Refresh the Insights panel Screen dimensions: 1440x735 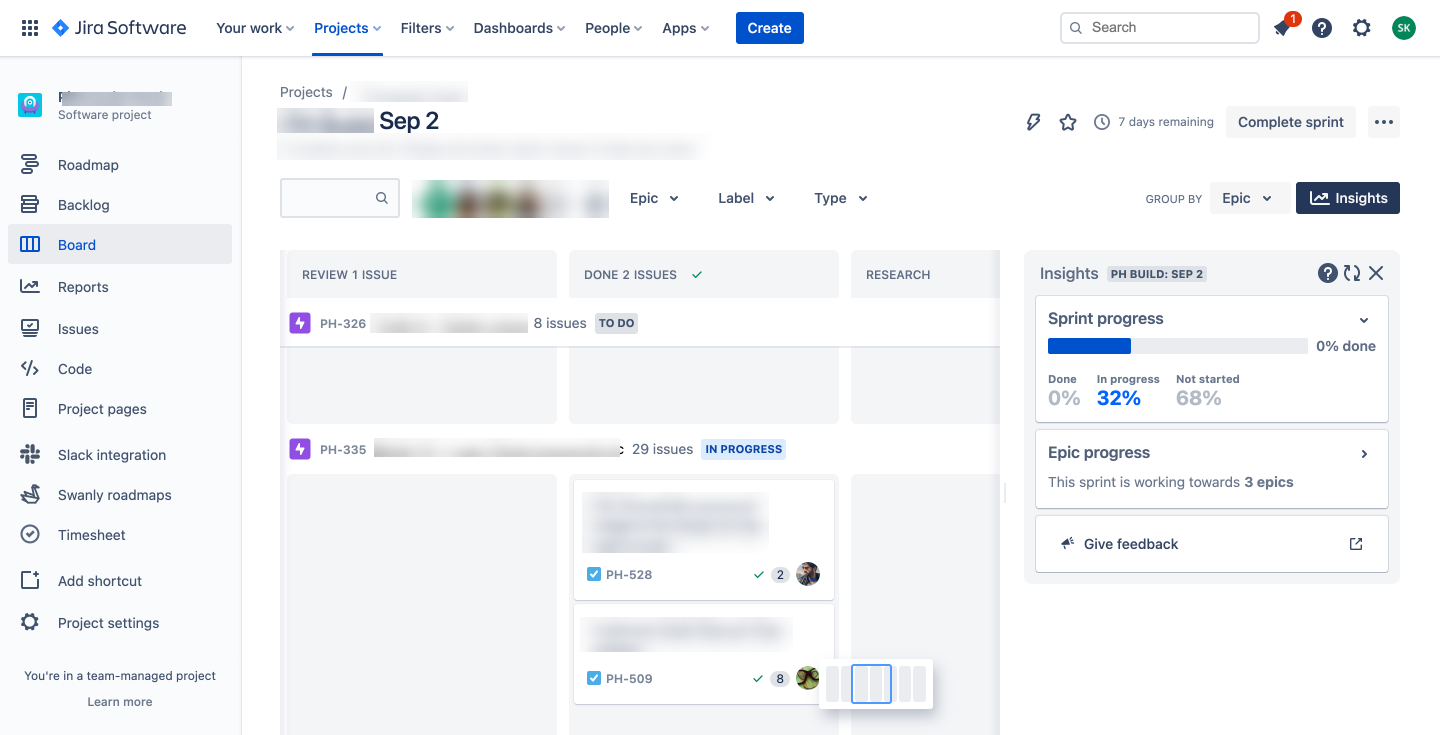coord(1352,273)
